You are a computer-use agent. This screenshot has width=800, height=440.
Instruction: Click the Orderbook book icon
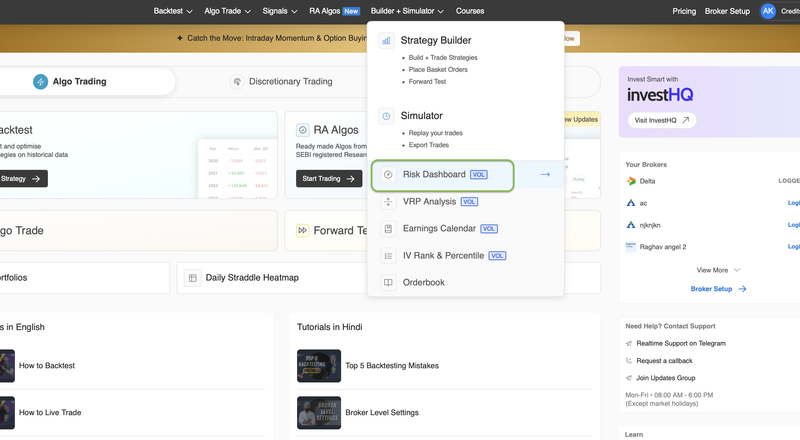[x=388, y=282]
